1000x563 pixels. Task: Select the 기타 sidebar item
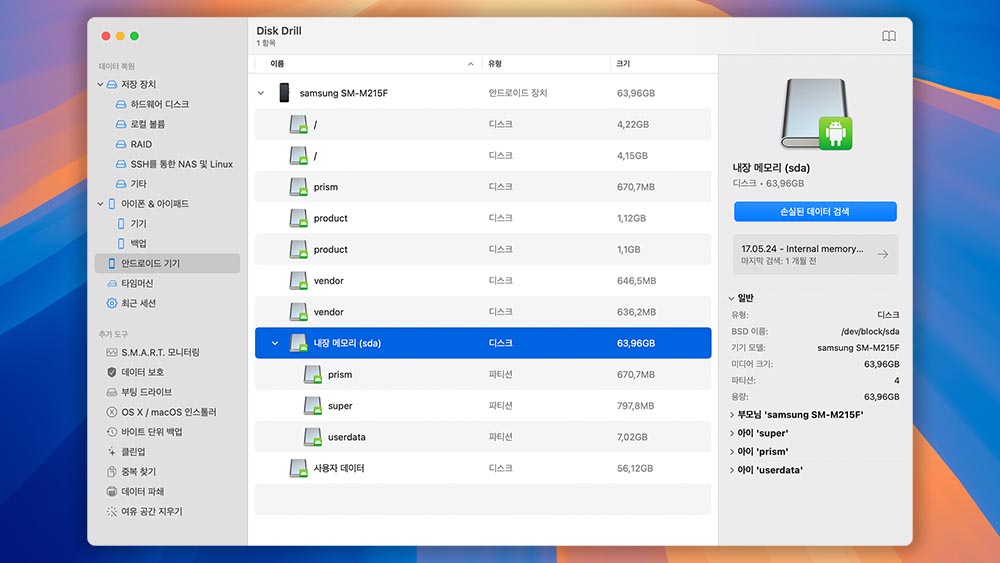coord(138,184)
